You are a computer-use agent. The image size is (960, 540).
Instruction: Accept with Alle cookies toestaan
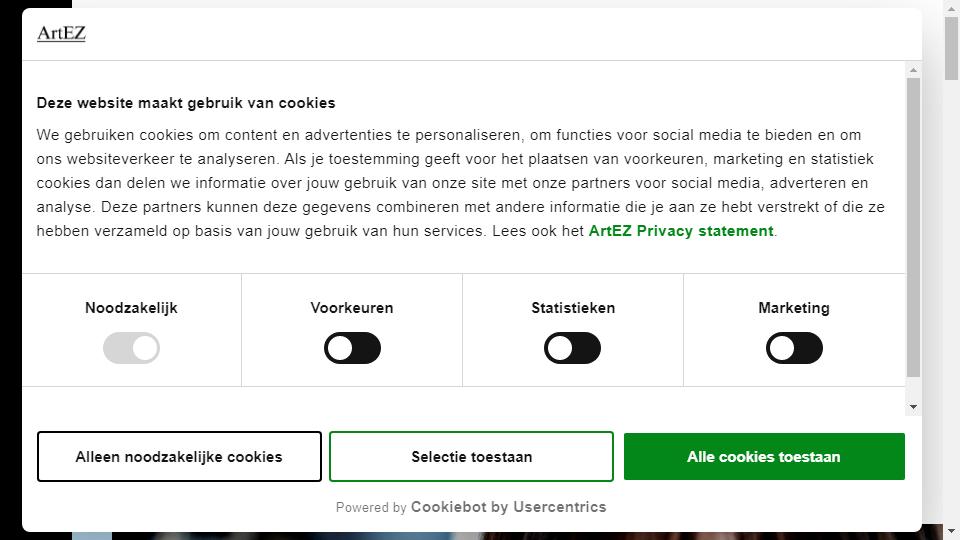pyautogui.click(x=764, y=457)
